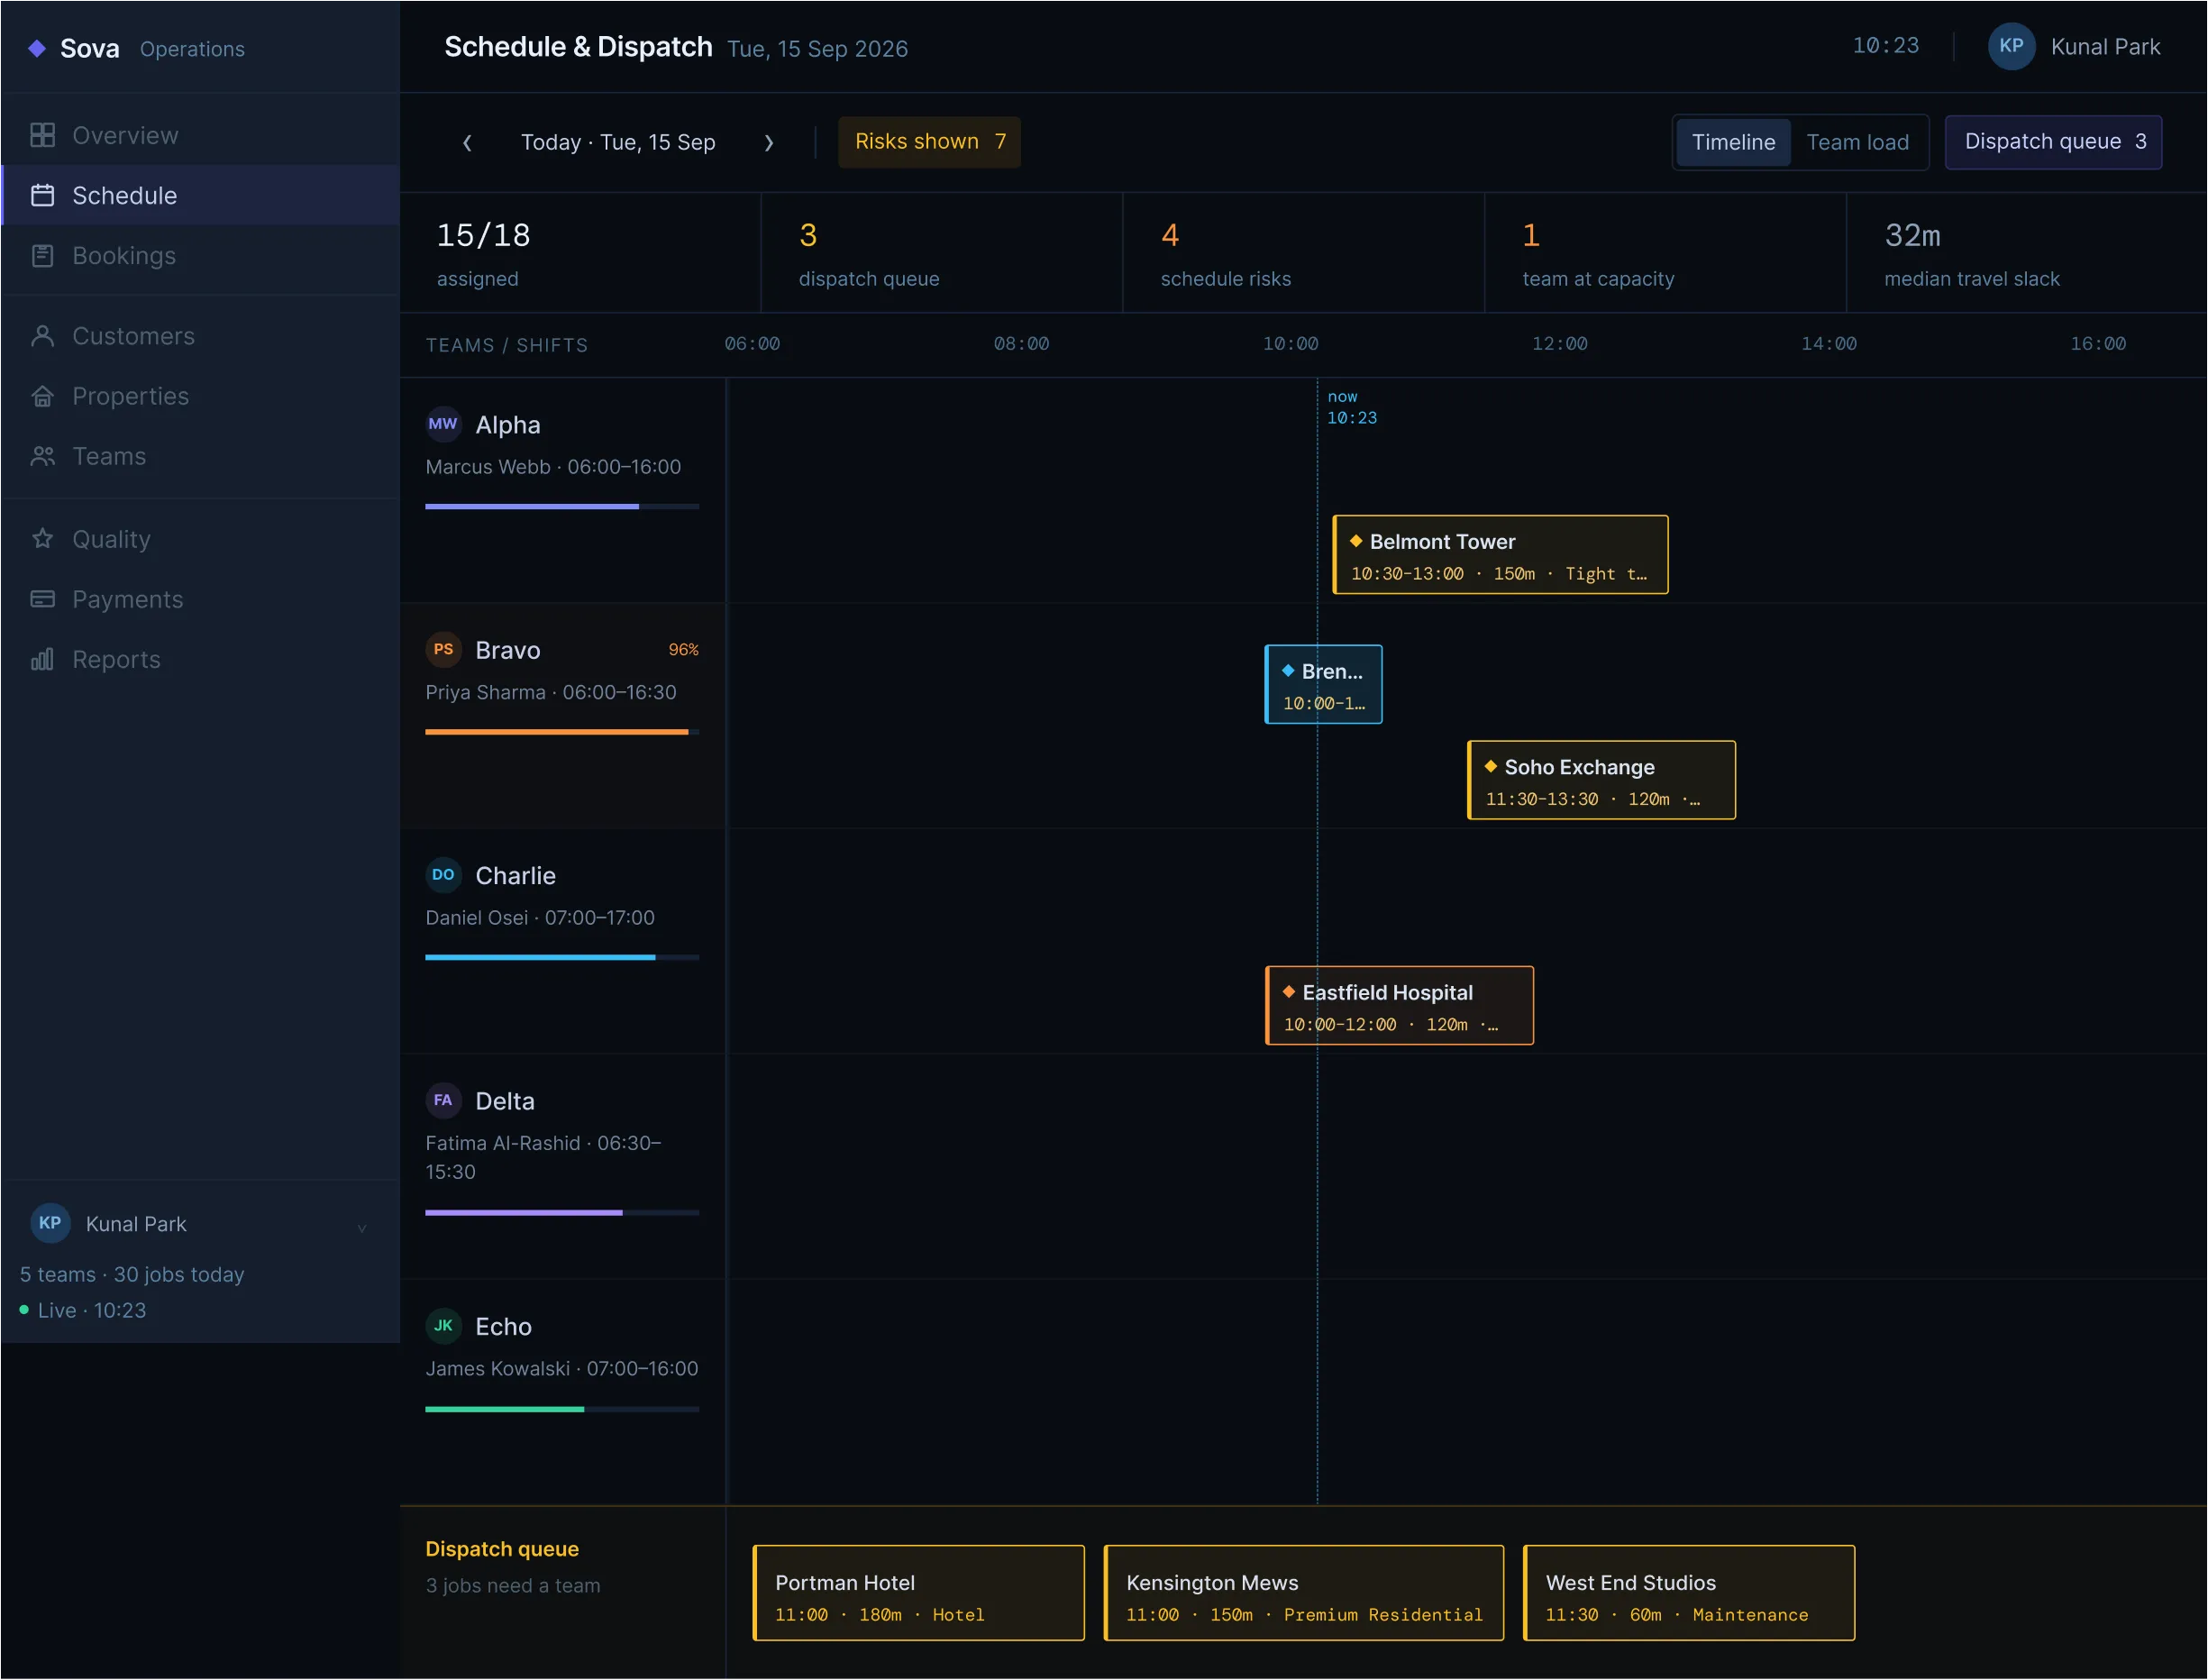Image resolution: width=2208 pixels, height=1680 pixels.
Task: Click the now 10:23 timeline marker
Action: pos(1351,407)
